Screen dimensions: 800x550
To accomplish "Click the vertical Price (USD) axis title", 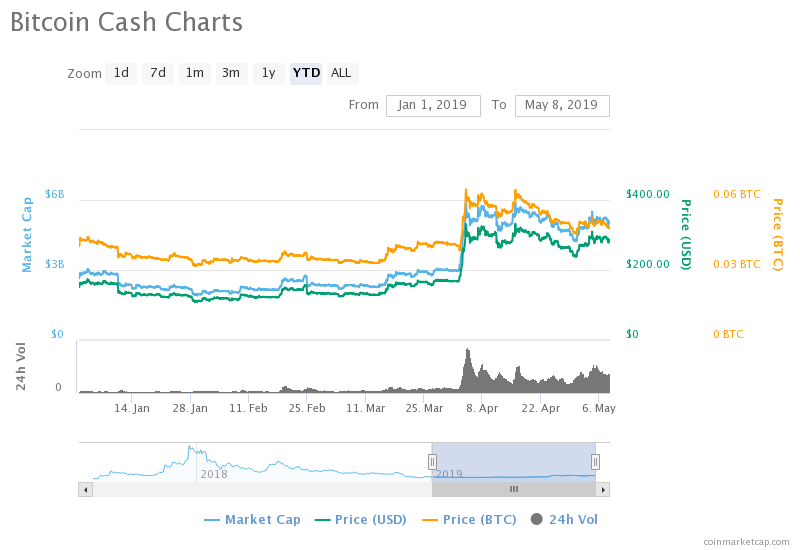I will tap(687, 235).
